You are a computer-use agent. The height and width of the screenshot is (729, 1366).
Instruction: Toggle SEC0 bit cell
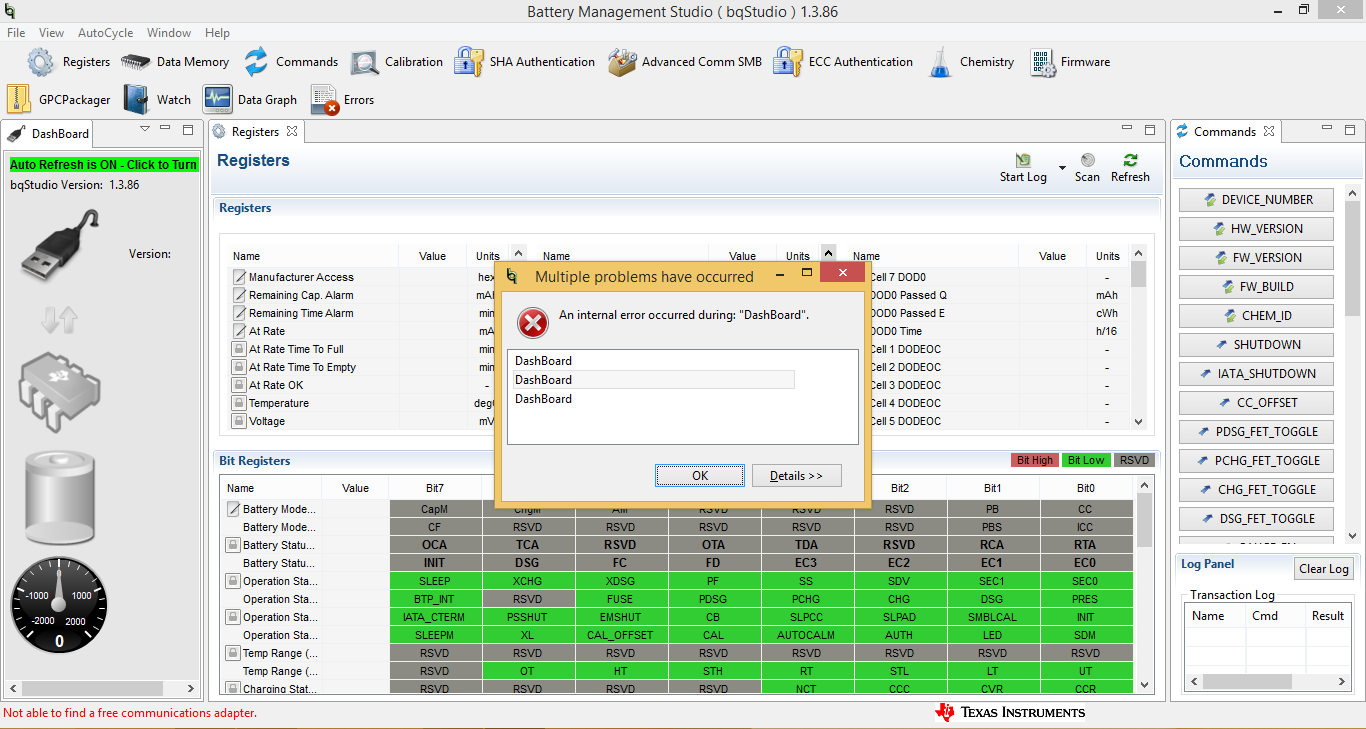[1086, 581]
